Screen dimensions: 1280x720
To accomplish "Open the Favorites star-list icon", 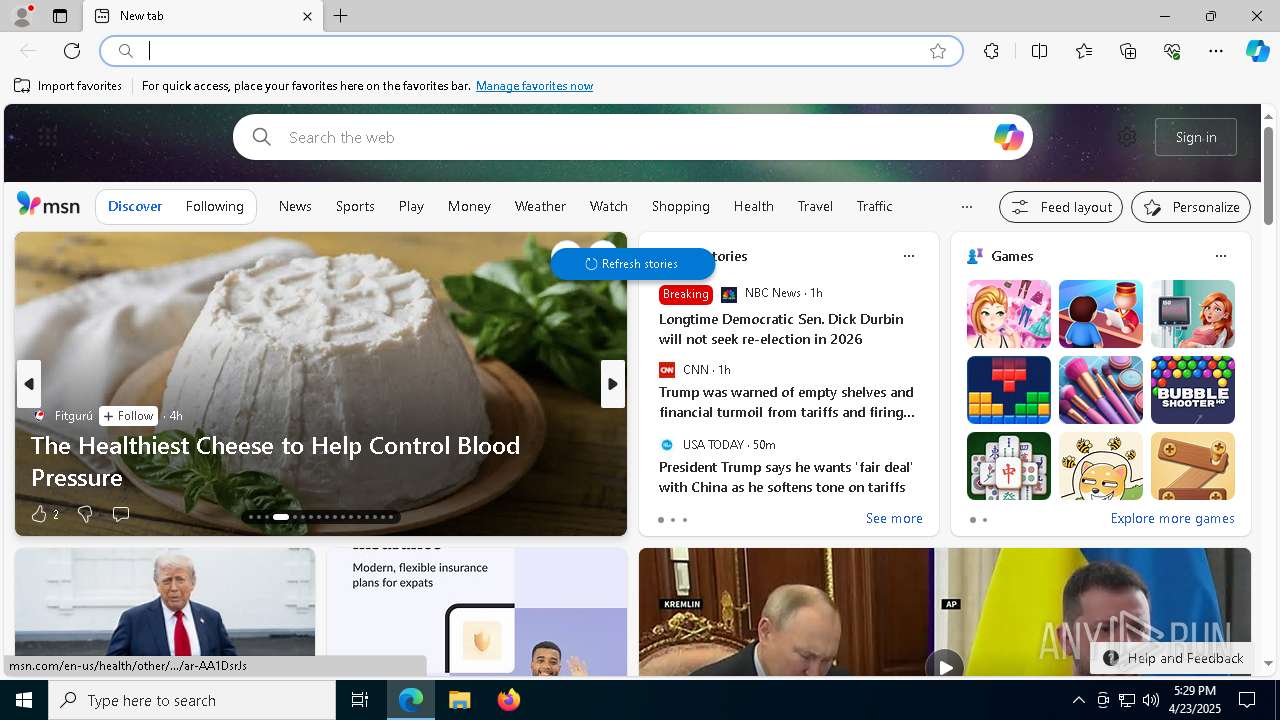I will click(1084, 51).
